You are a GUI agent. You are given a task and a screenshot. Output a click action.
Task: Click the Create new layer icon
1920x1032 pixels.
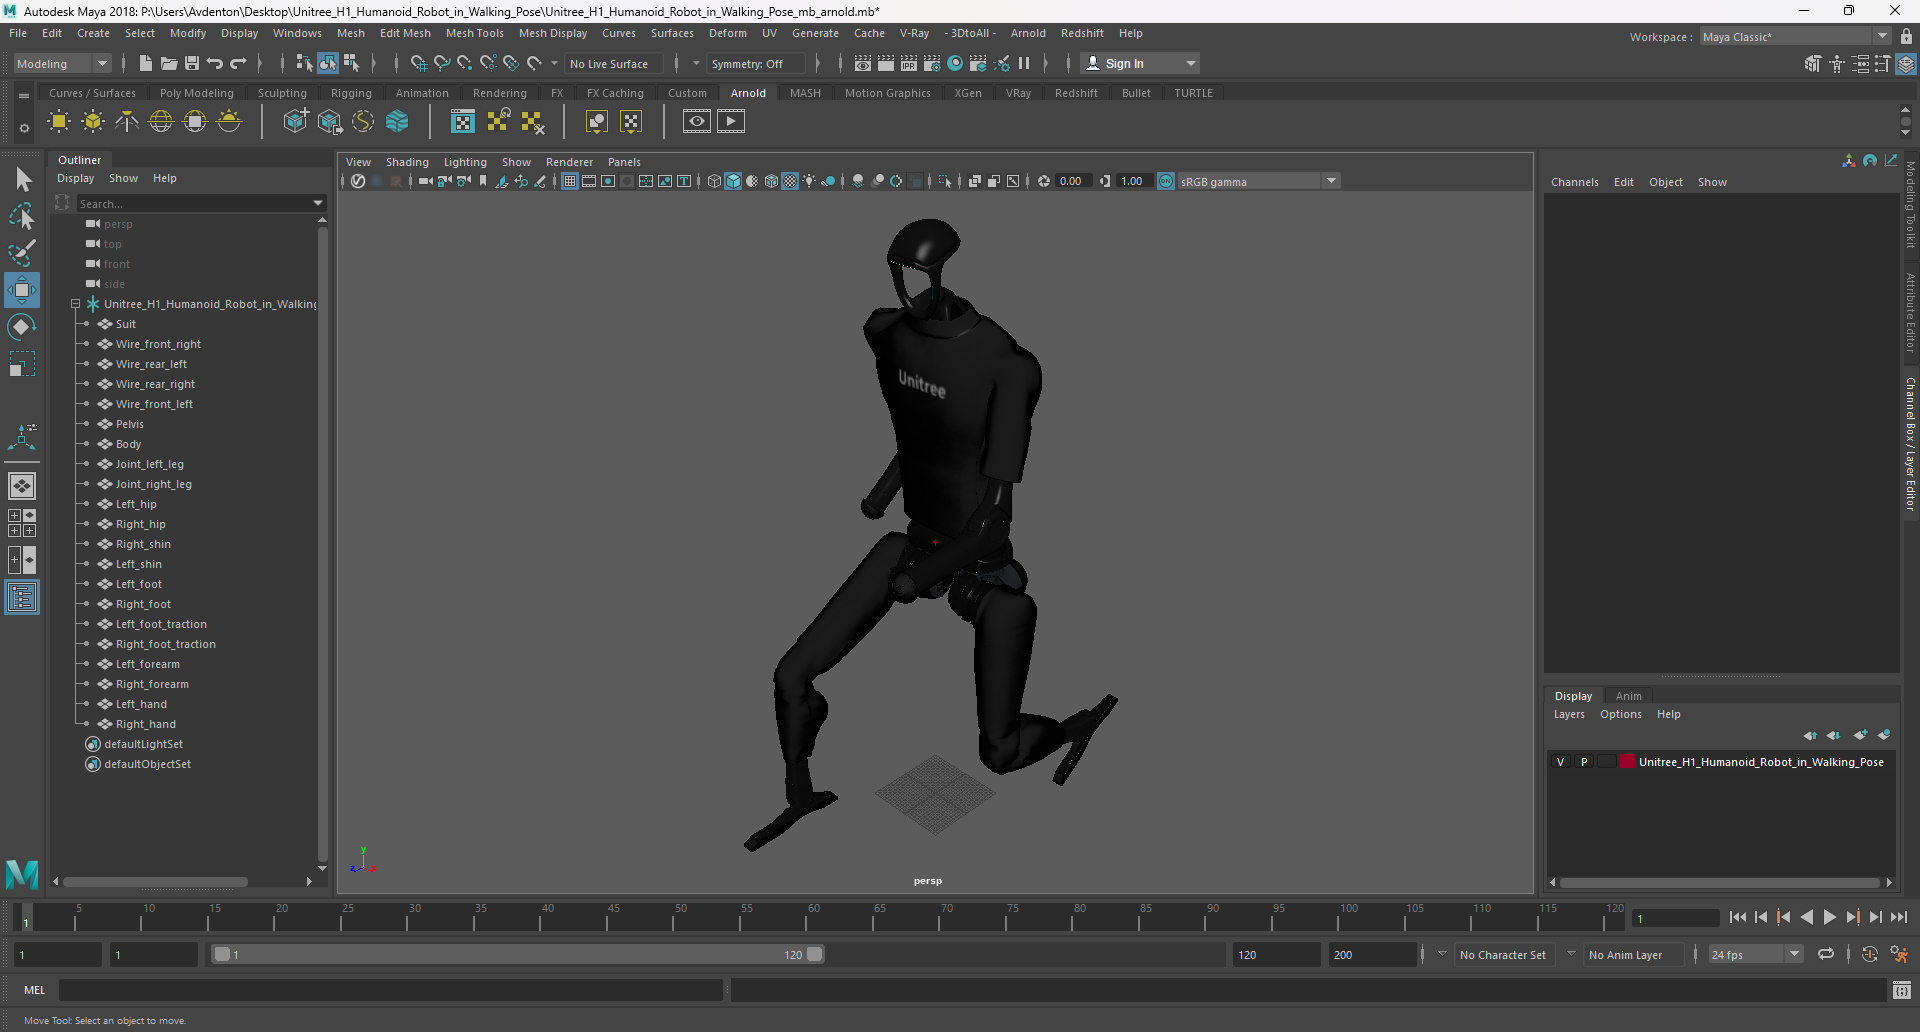pyautogui.click(x=1860, y=735)
